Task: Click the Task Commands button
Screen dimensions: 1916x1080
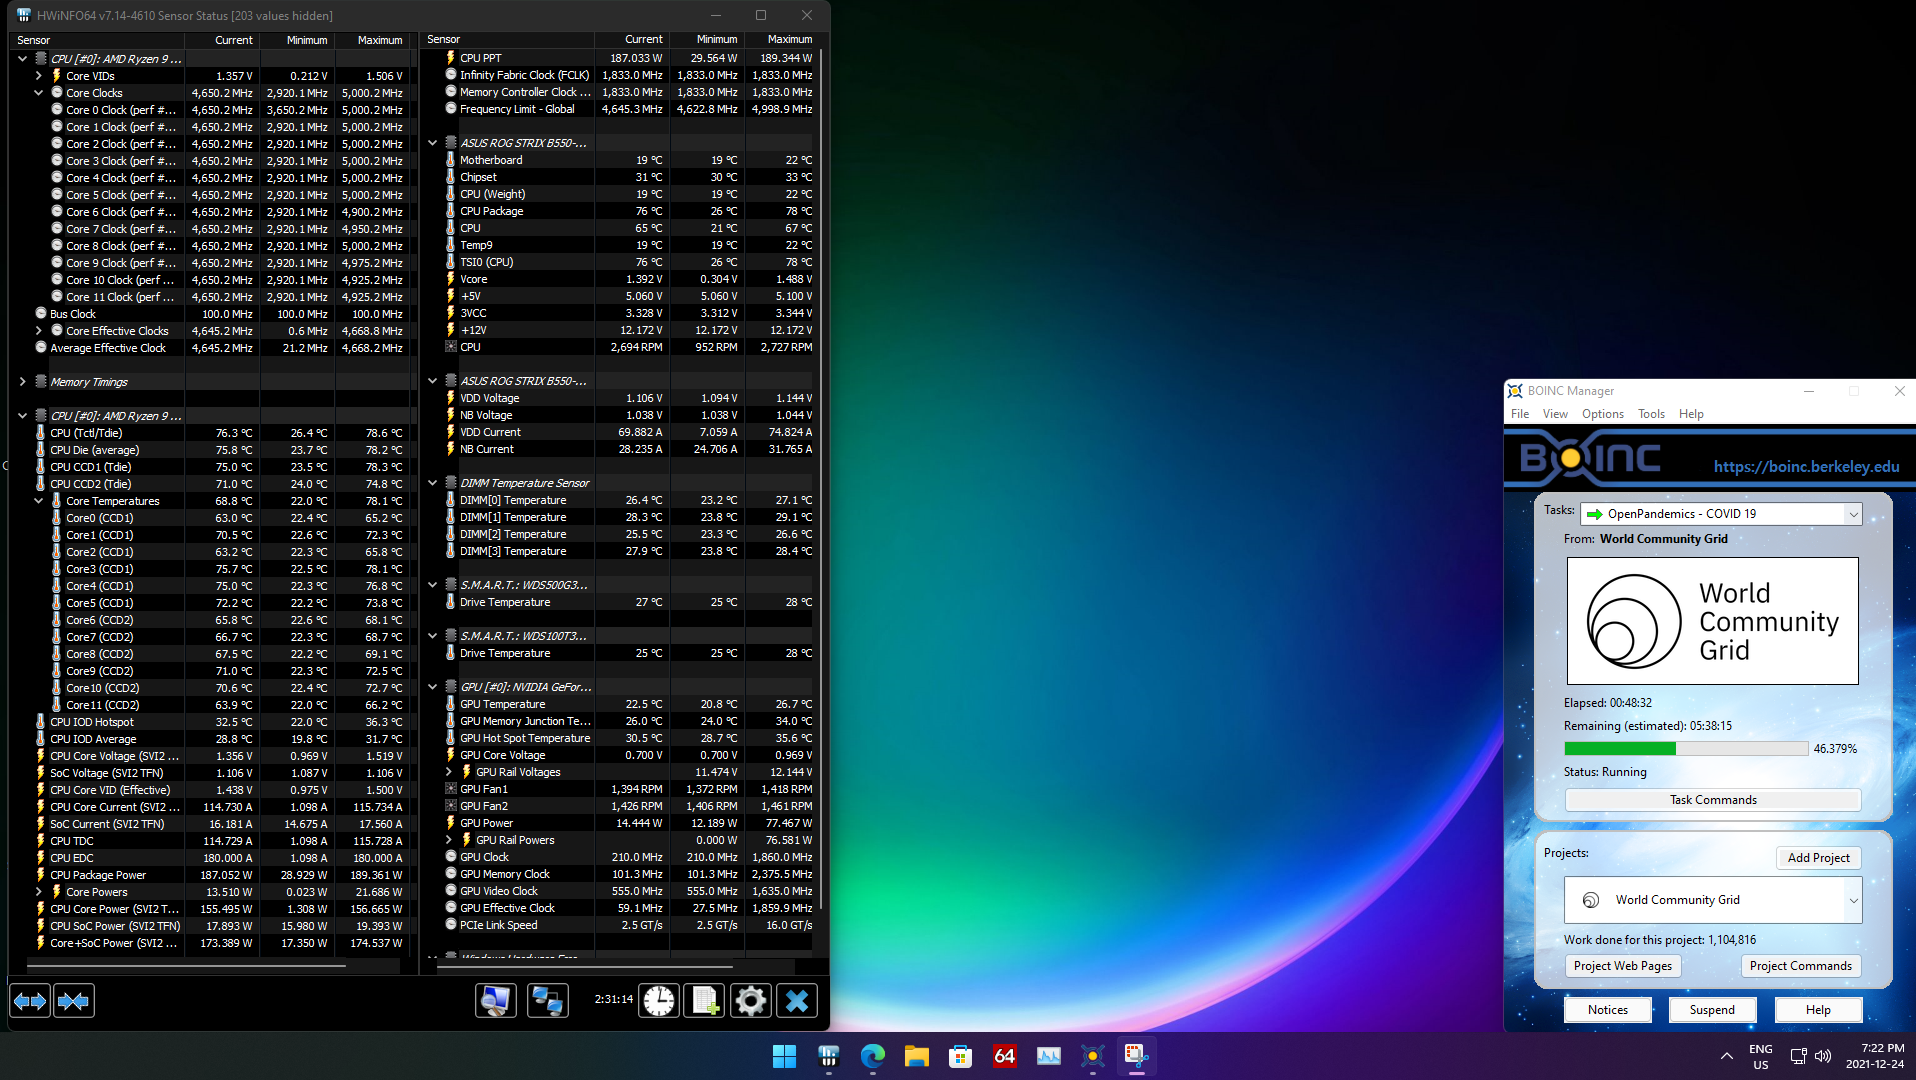Action: pyautogui.click(x=1713, y=800)
